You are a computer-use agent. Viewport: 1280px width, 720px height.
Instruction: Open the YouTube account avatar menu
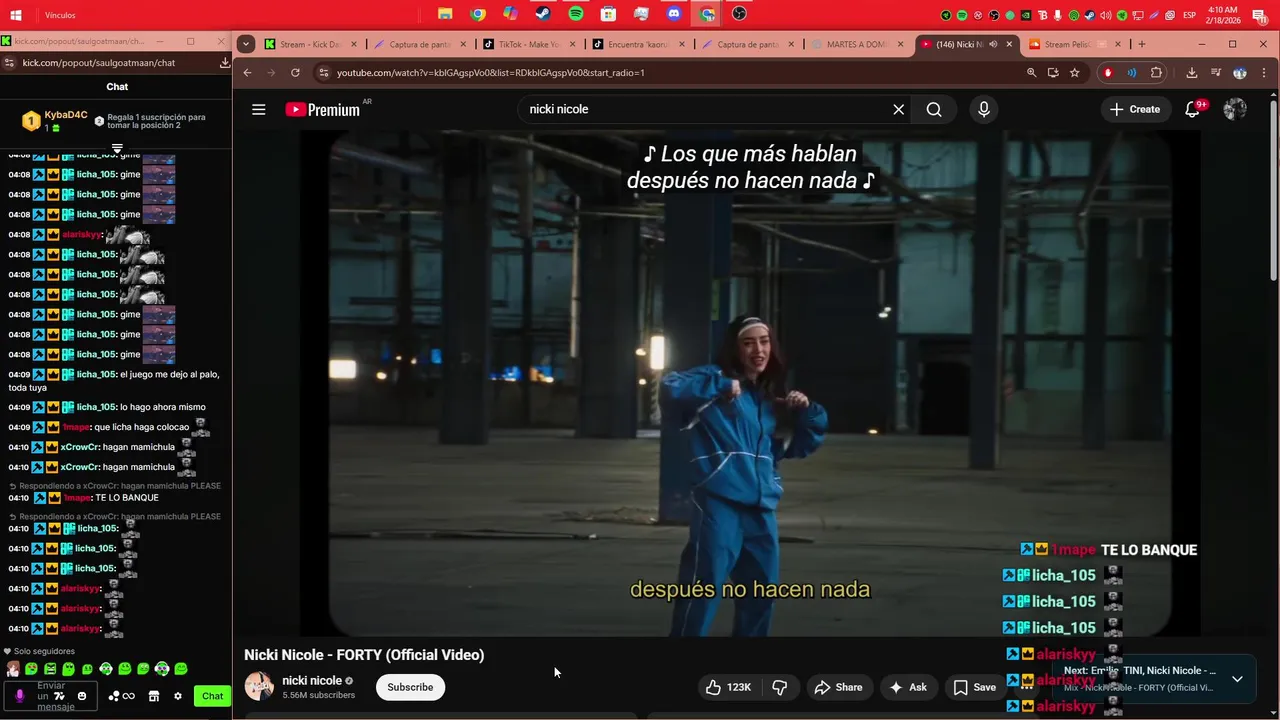click(1235, 110)
